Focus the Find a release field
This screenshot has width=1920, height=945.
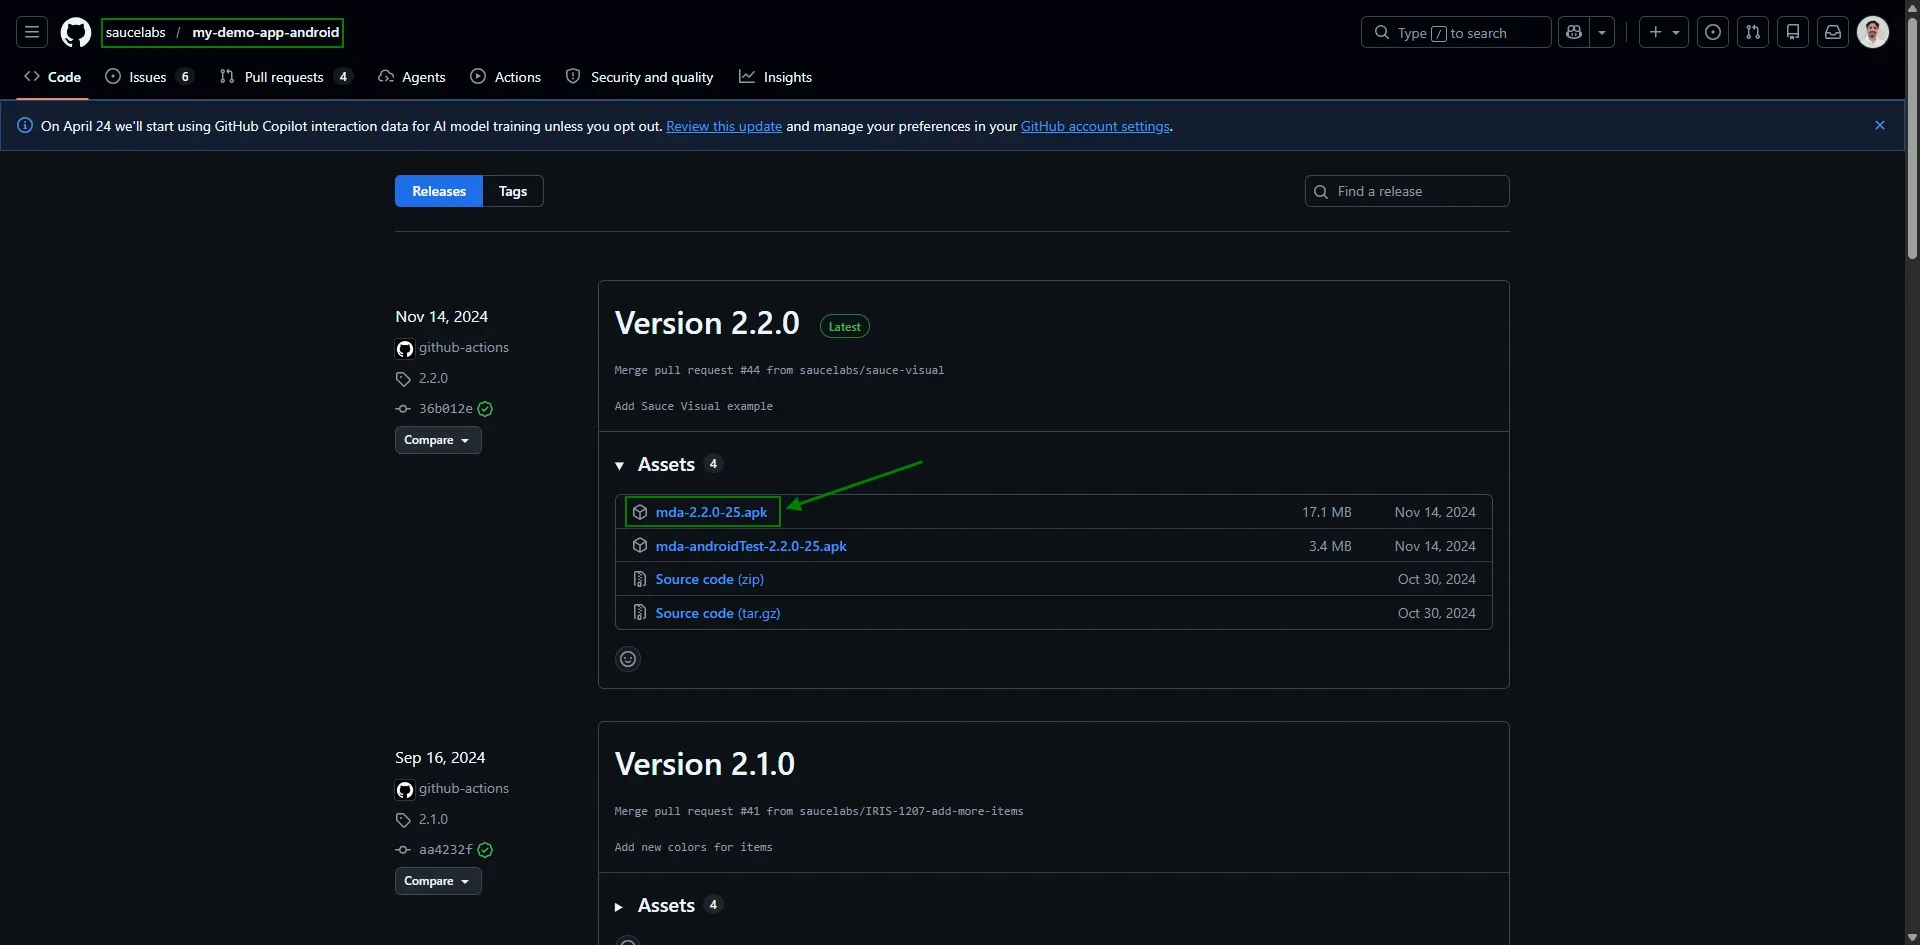[1407, 191]
